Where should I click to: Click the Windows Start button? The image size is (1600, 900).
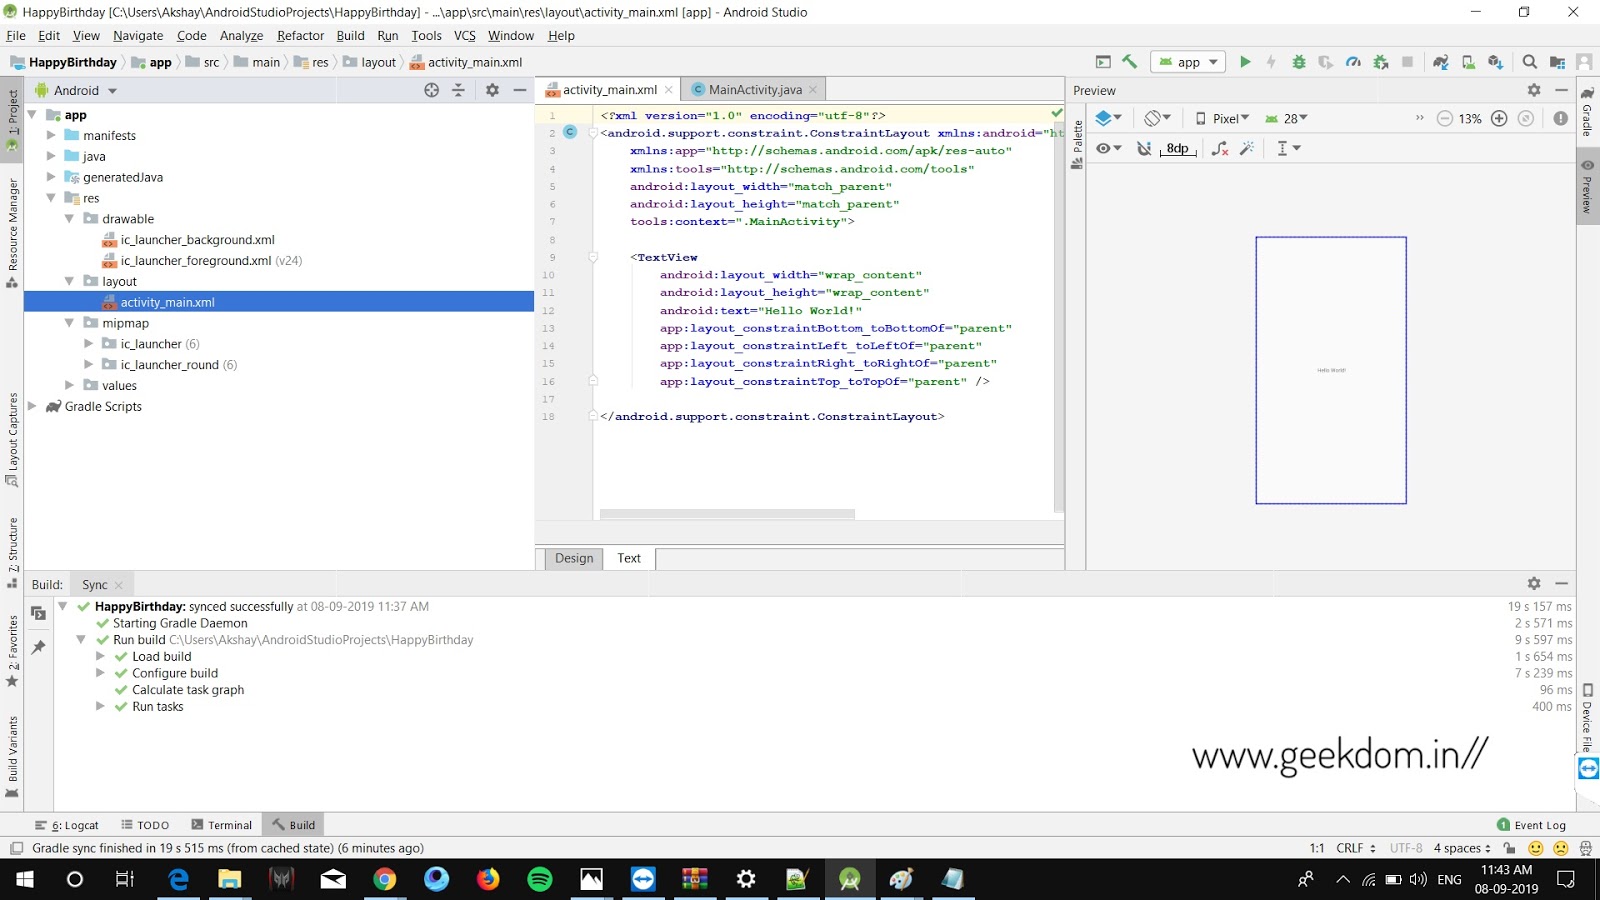click(25, 879)
